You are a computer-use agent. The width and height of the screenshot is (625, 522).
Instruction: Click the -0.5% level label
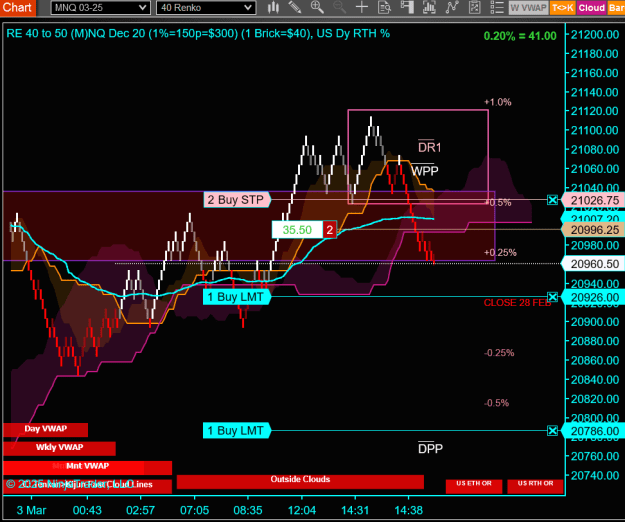coord(497,403)
